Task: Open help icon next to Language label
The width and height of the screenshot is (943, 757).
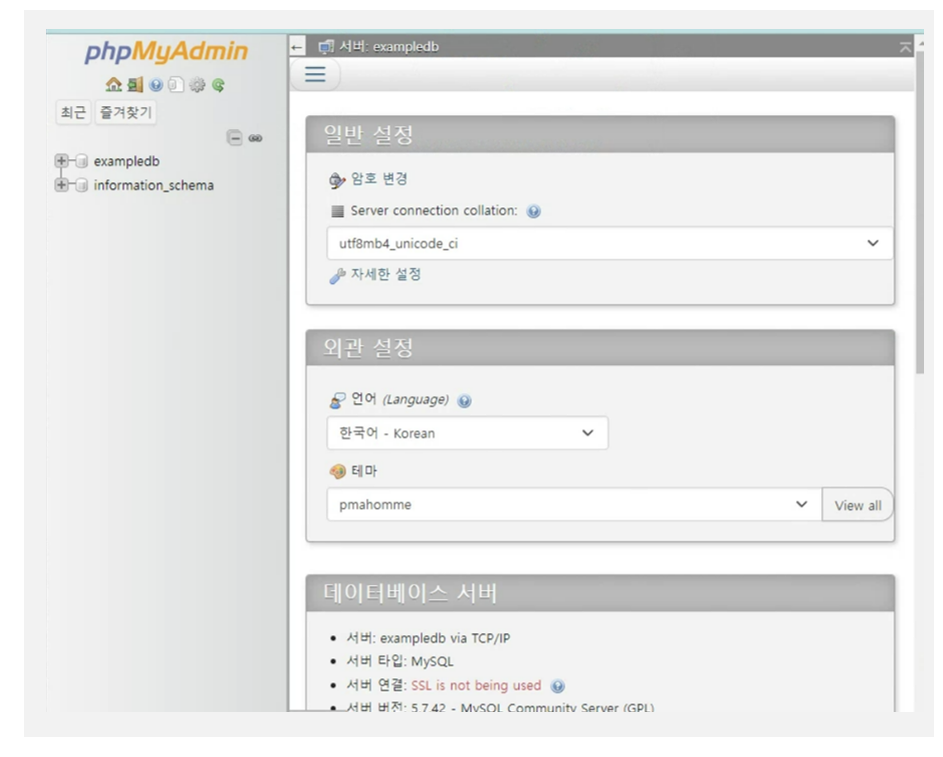Action: pyautogui.click(x=464, y=401)
